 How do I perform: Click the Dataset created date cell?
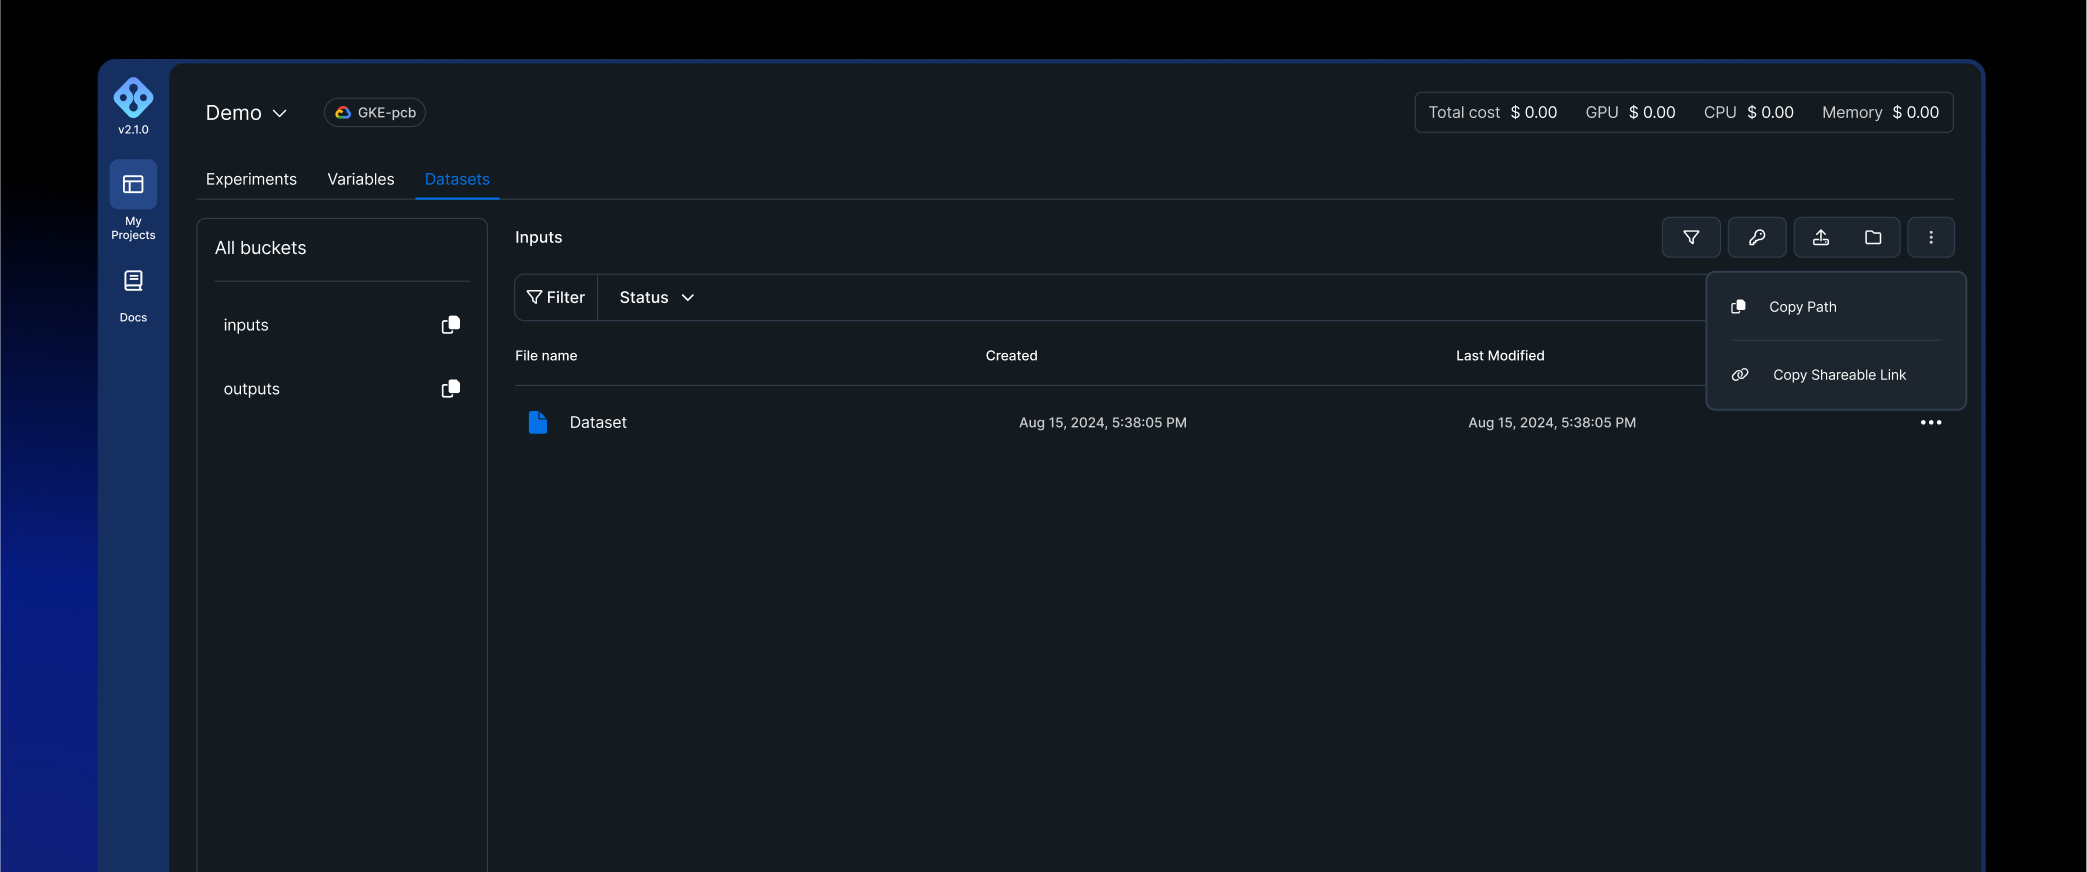[x=1103, y=423]
